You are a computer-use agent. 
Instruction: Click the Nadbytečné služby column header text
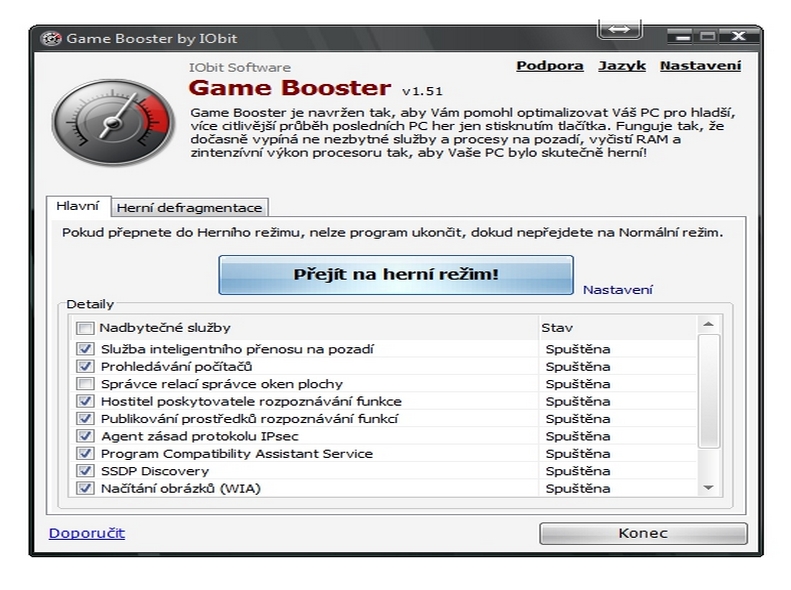tap(165, 328)
